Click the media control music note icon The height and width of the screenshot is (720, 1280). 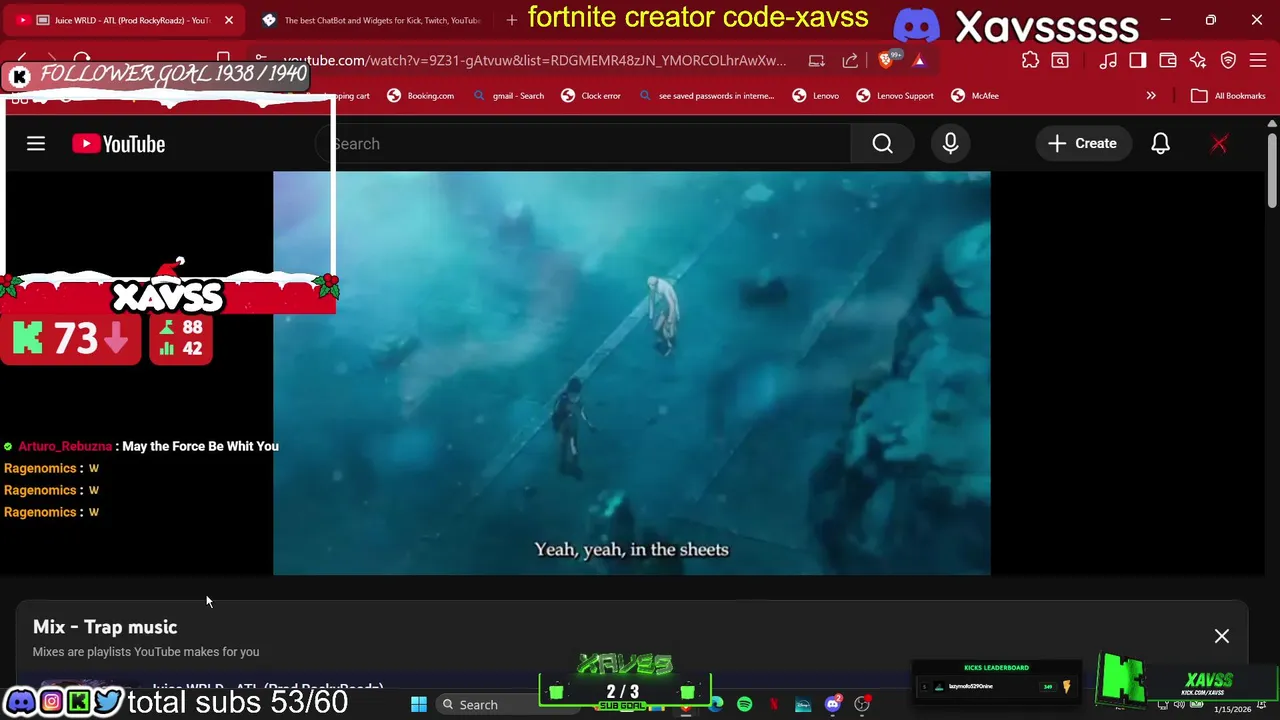coord(1108,60)
